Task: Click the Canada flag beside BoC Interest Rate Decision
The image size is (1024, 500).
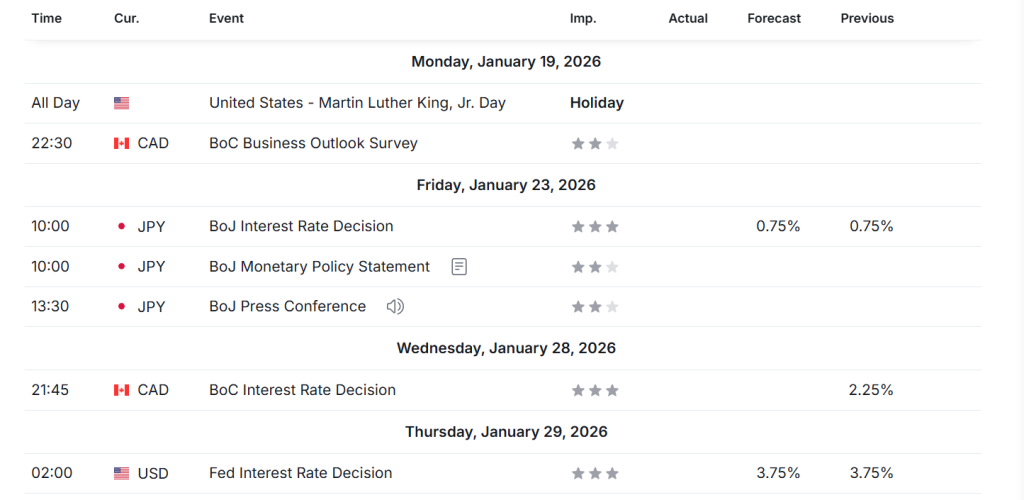Action: click(122, 390)
